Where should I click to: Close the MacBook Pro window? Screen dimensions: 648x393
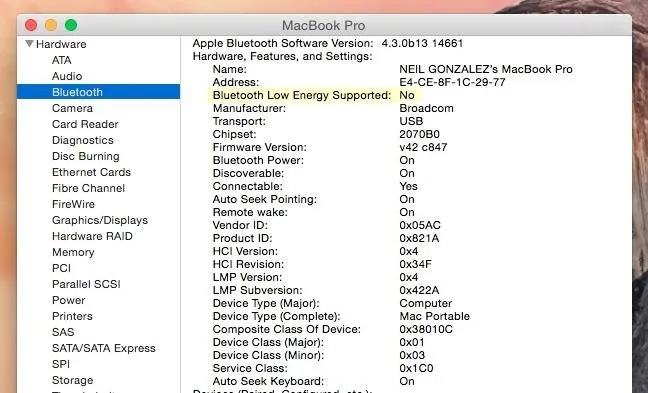click(31, 25)
